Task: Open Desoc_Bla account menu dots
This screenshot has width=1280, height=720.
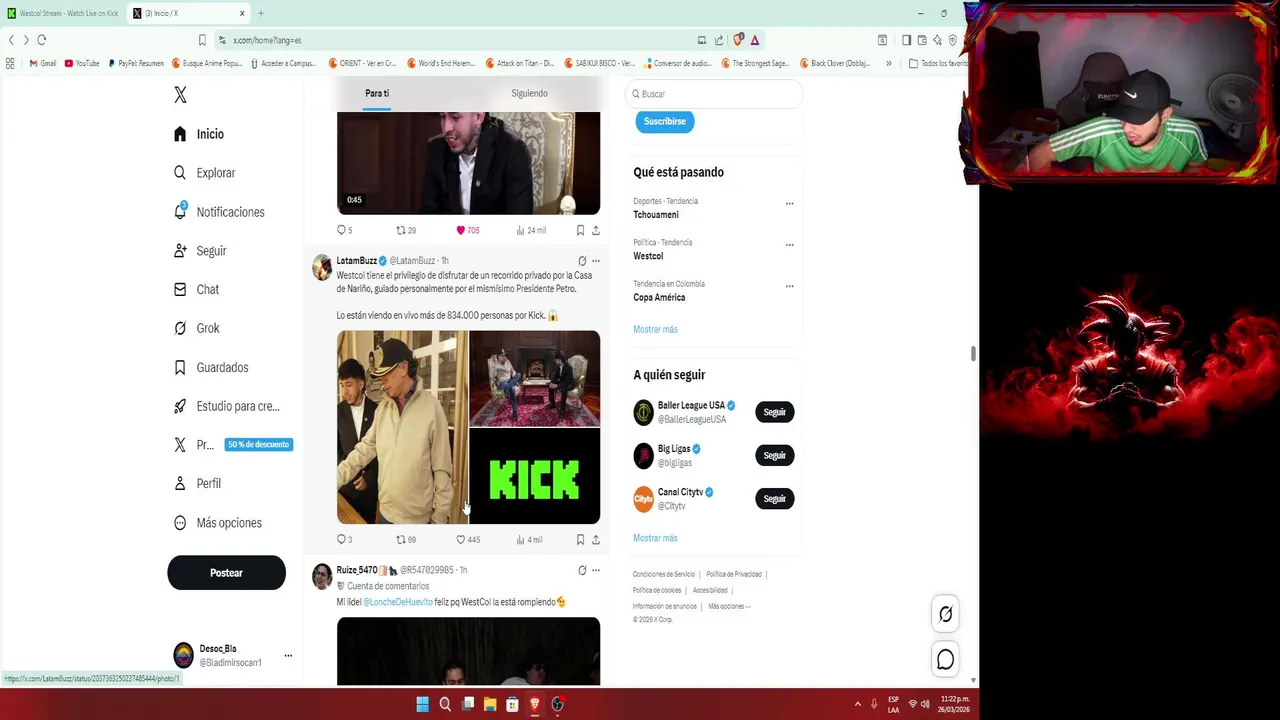Action: tap(288, 656)
